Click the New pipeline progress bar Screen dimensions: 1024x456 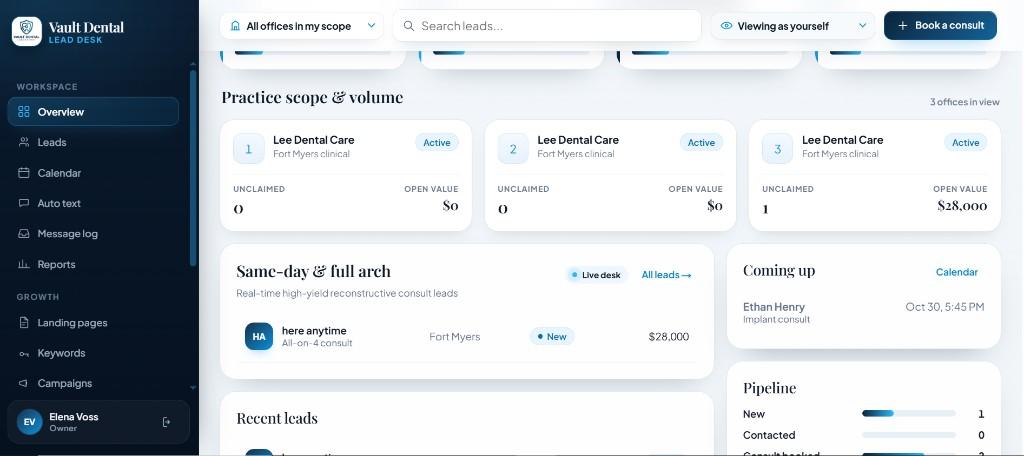pyautogui.click(x=908, y=414)
